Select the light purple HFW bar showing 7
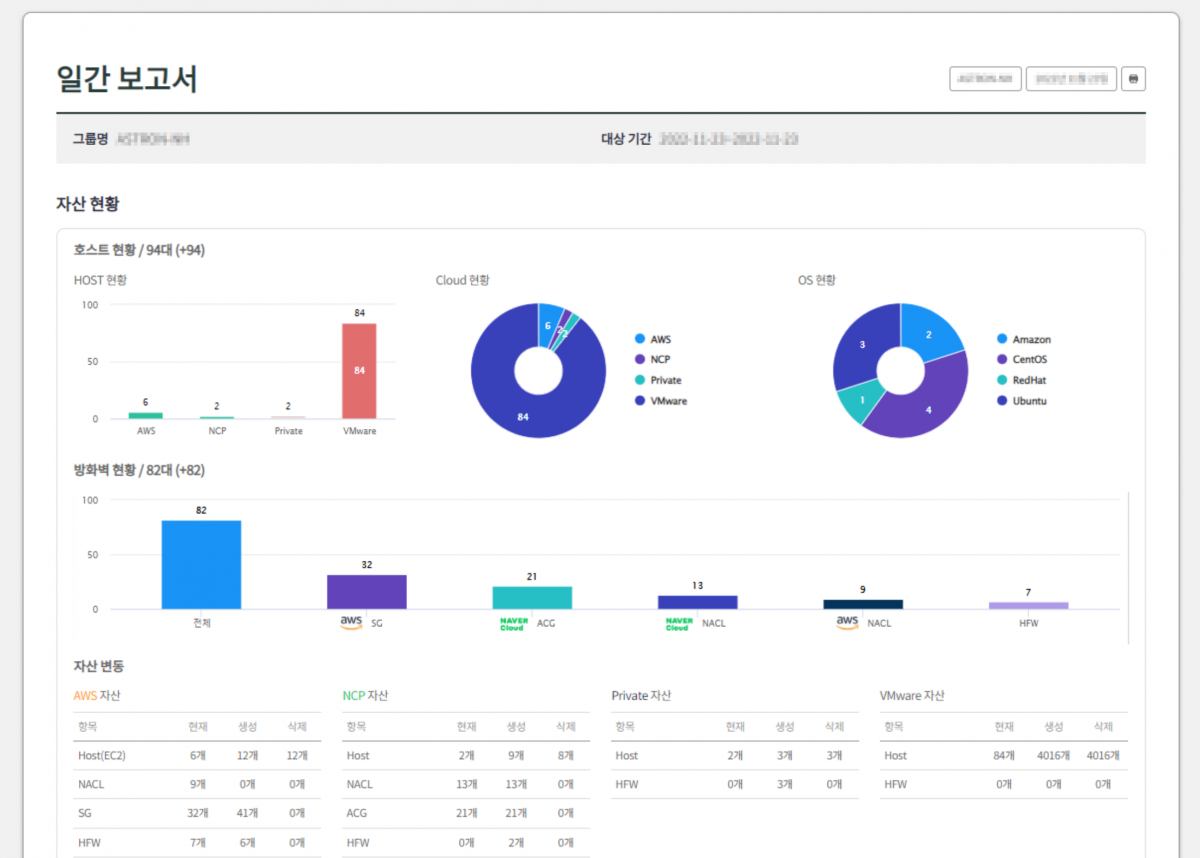The image size is (1200, 858). click(1028, 605)
